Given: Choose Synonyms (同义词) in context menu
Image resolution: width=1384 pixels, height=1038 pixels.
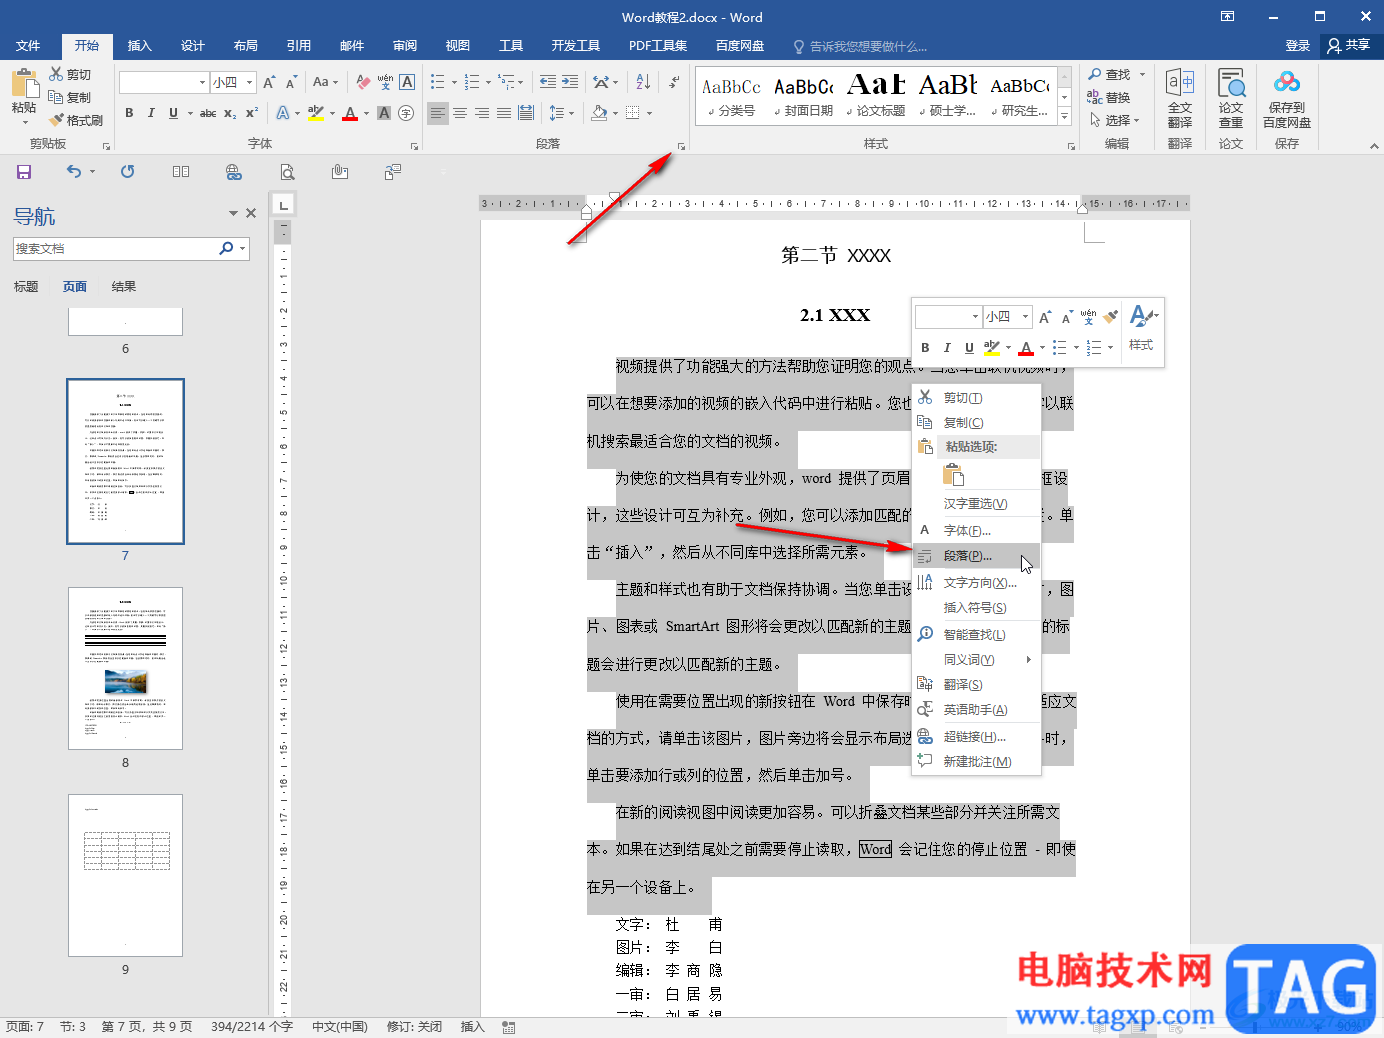Looking at the screenshot, I should [x=977, y=660].
